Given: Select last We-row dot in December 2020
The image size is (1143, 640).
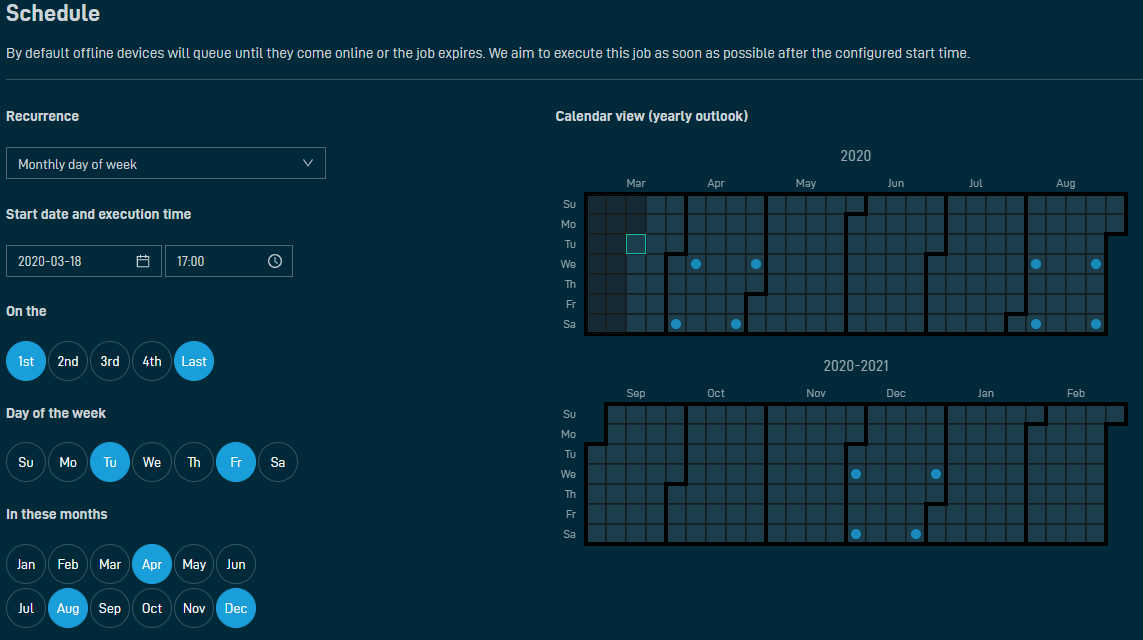Looking at the screenshot, I should coord(936,474).
